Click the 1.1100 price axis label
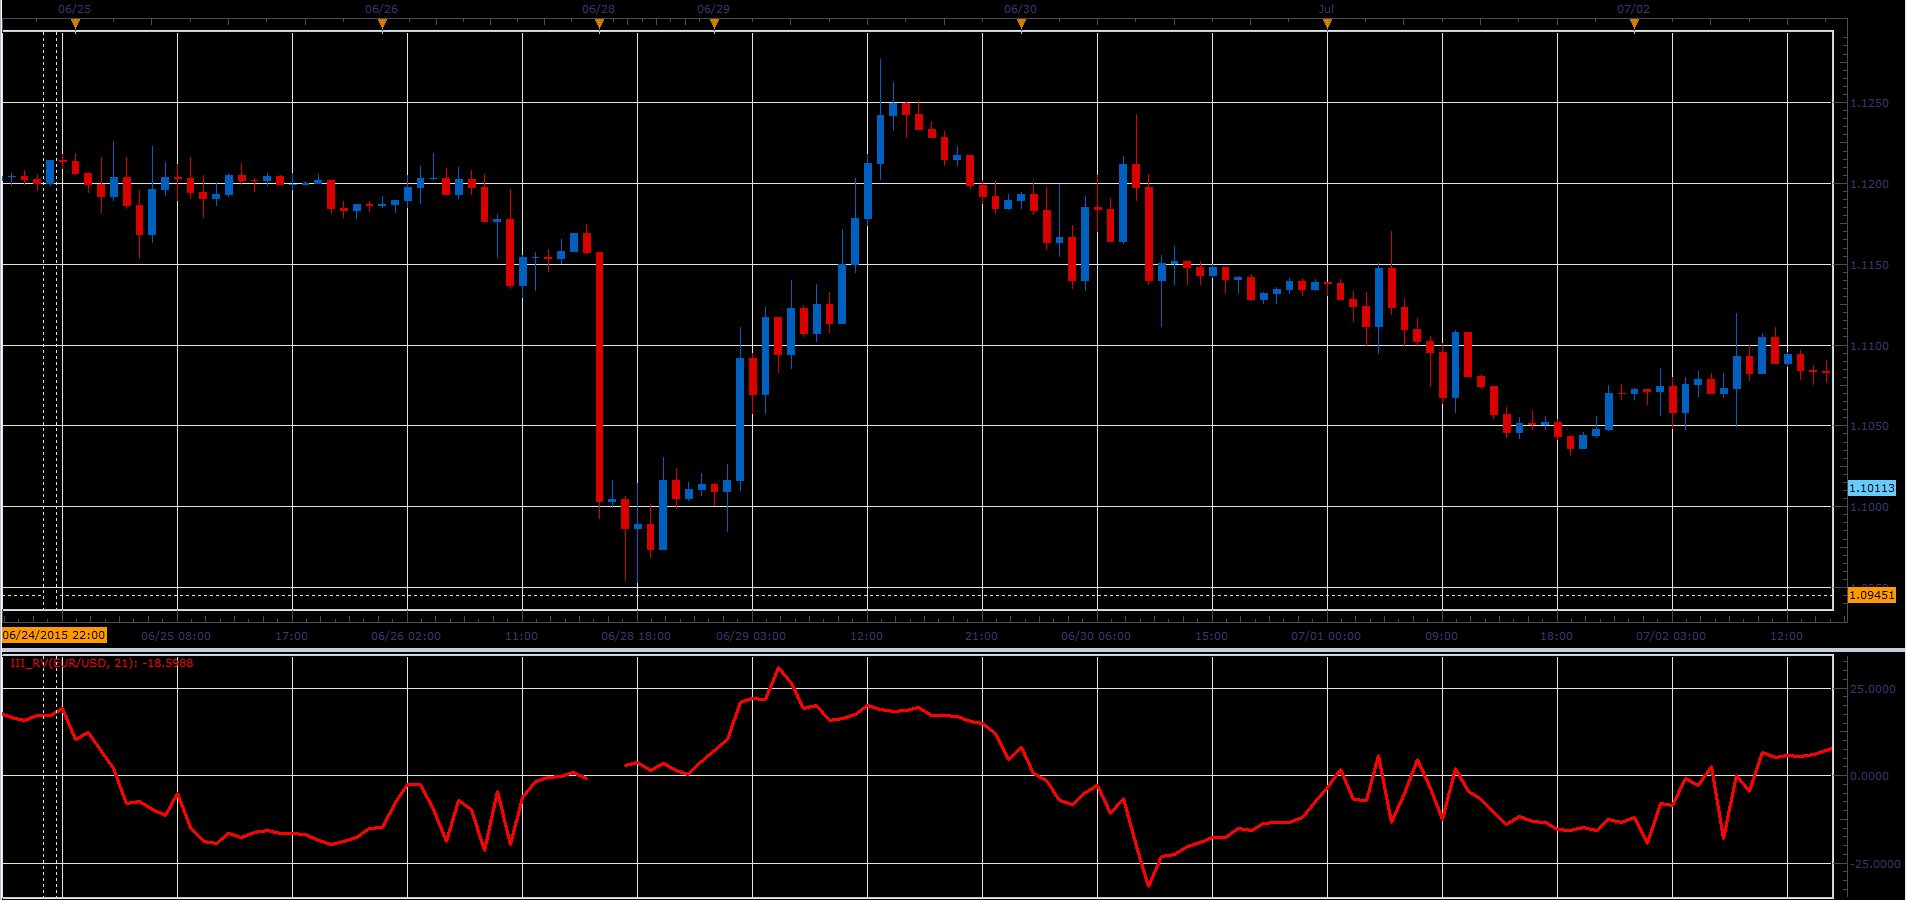1906x900 pixels. (1869, 346)
